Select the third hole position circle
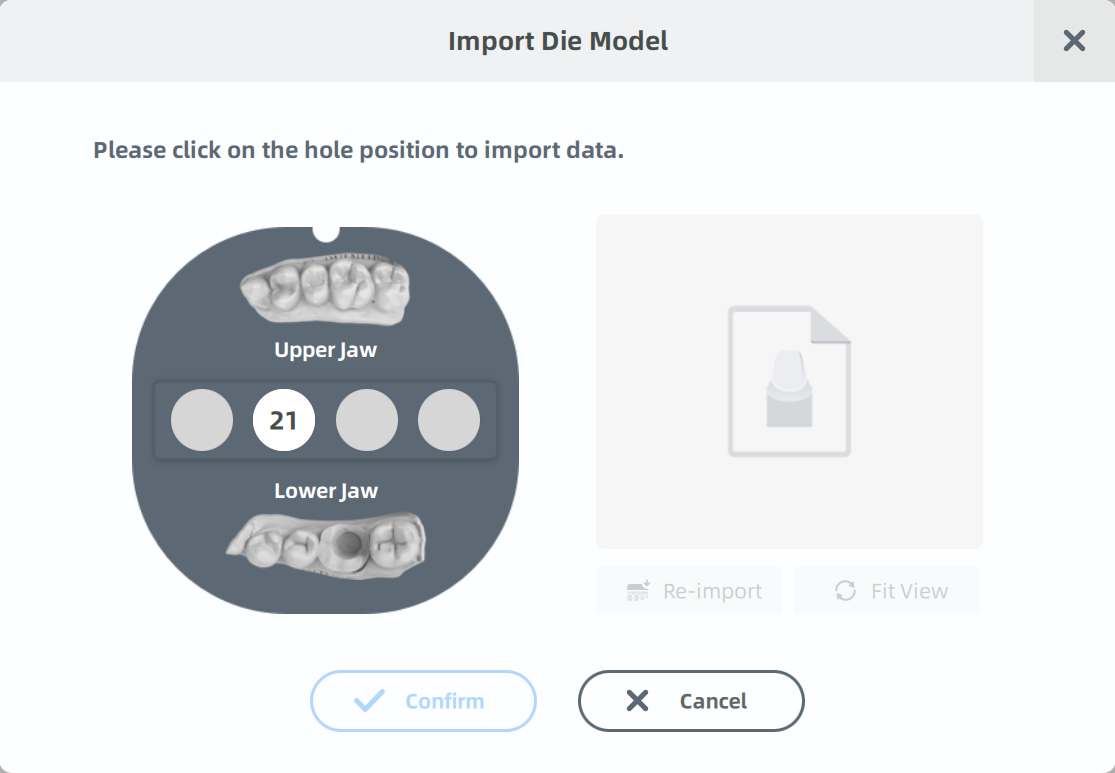Viewport: 1115px width, 773px height. (366, 420)
